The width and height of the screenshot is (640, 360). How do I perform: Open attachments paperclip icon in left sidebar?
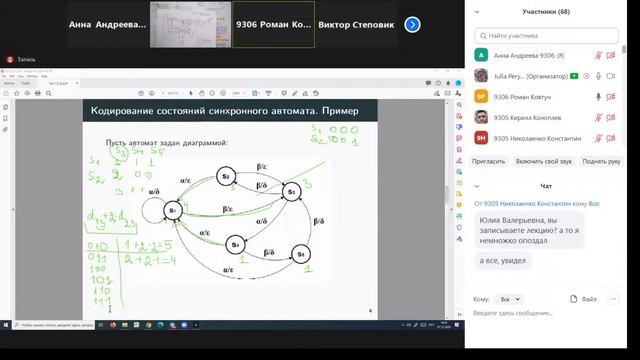pyautogui.click(x=6, y=129)
